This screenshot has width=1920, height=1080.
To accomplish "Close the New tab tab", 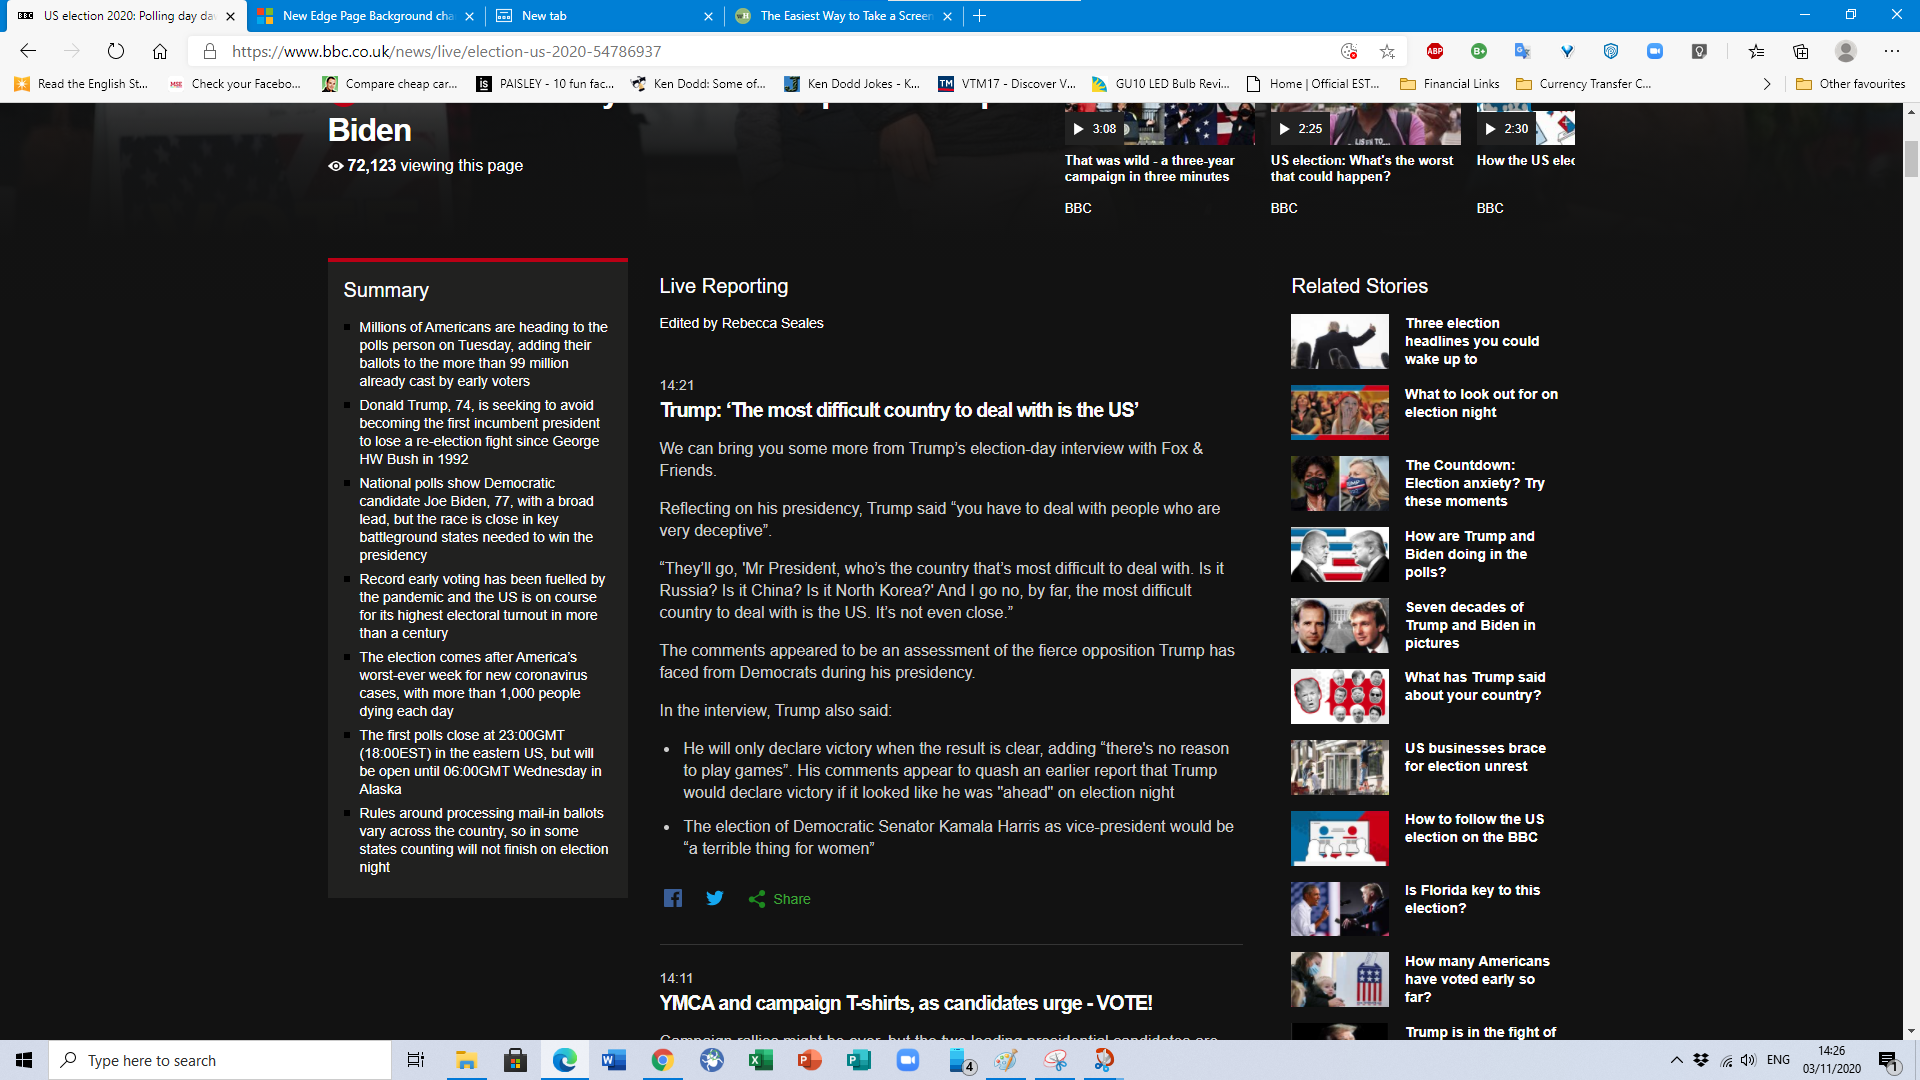I will tap(708, 16).
